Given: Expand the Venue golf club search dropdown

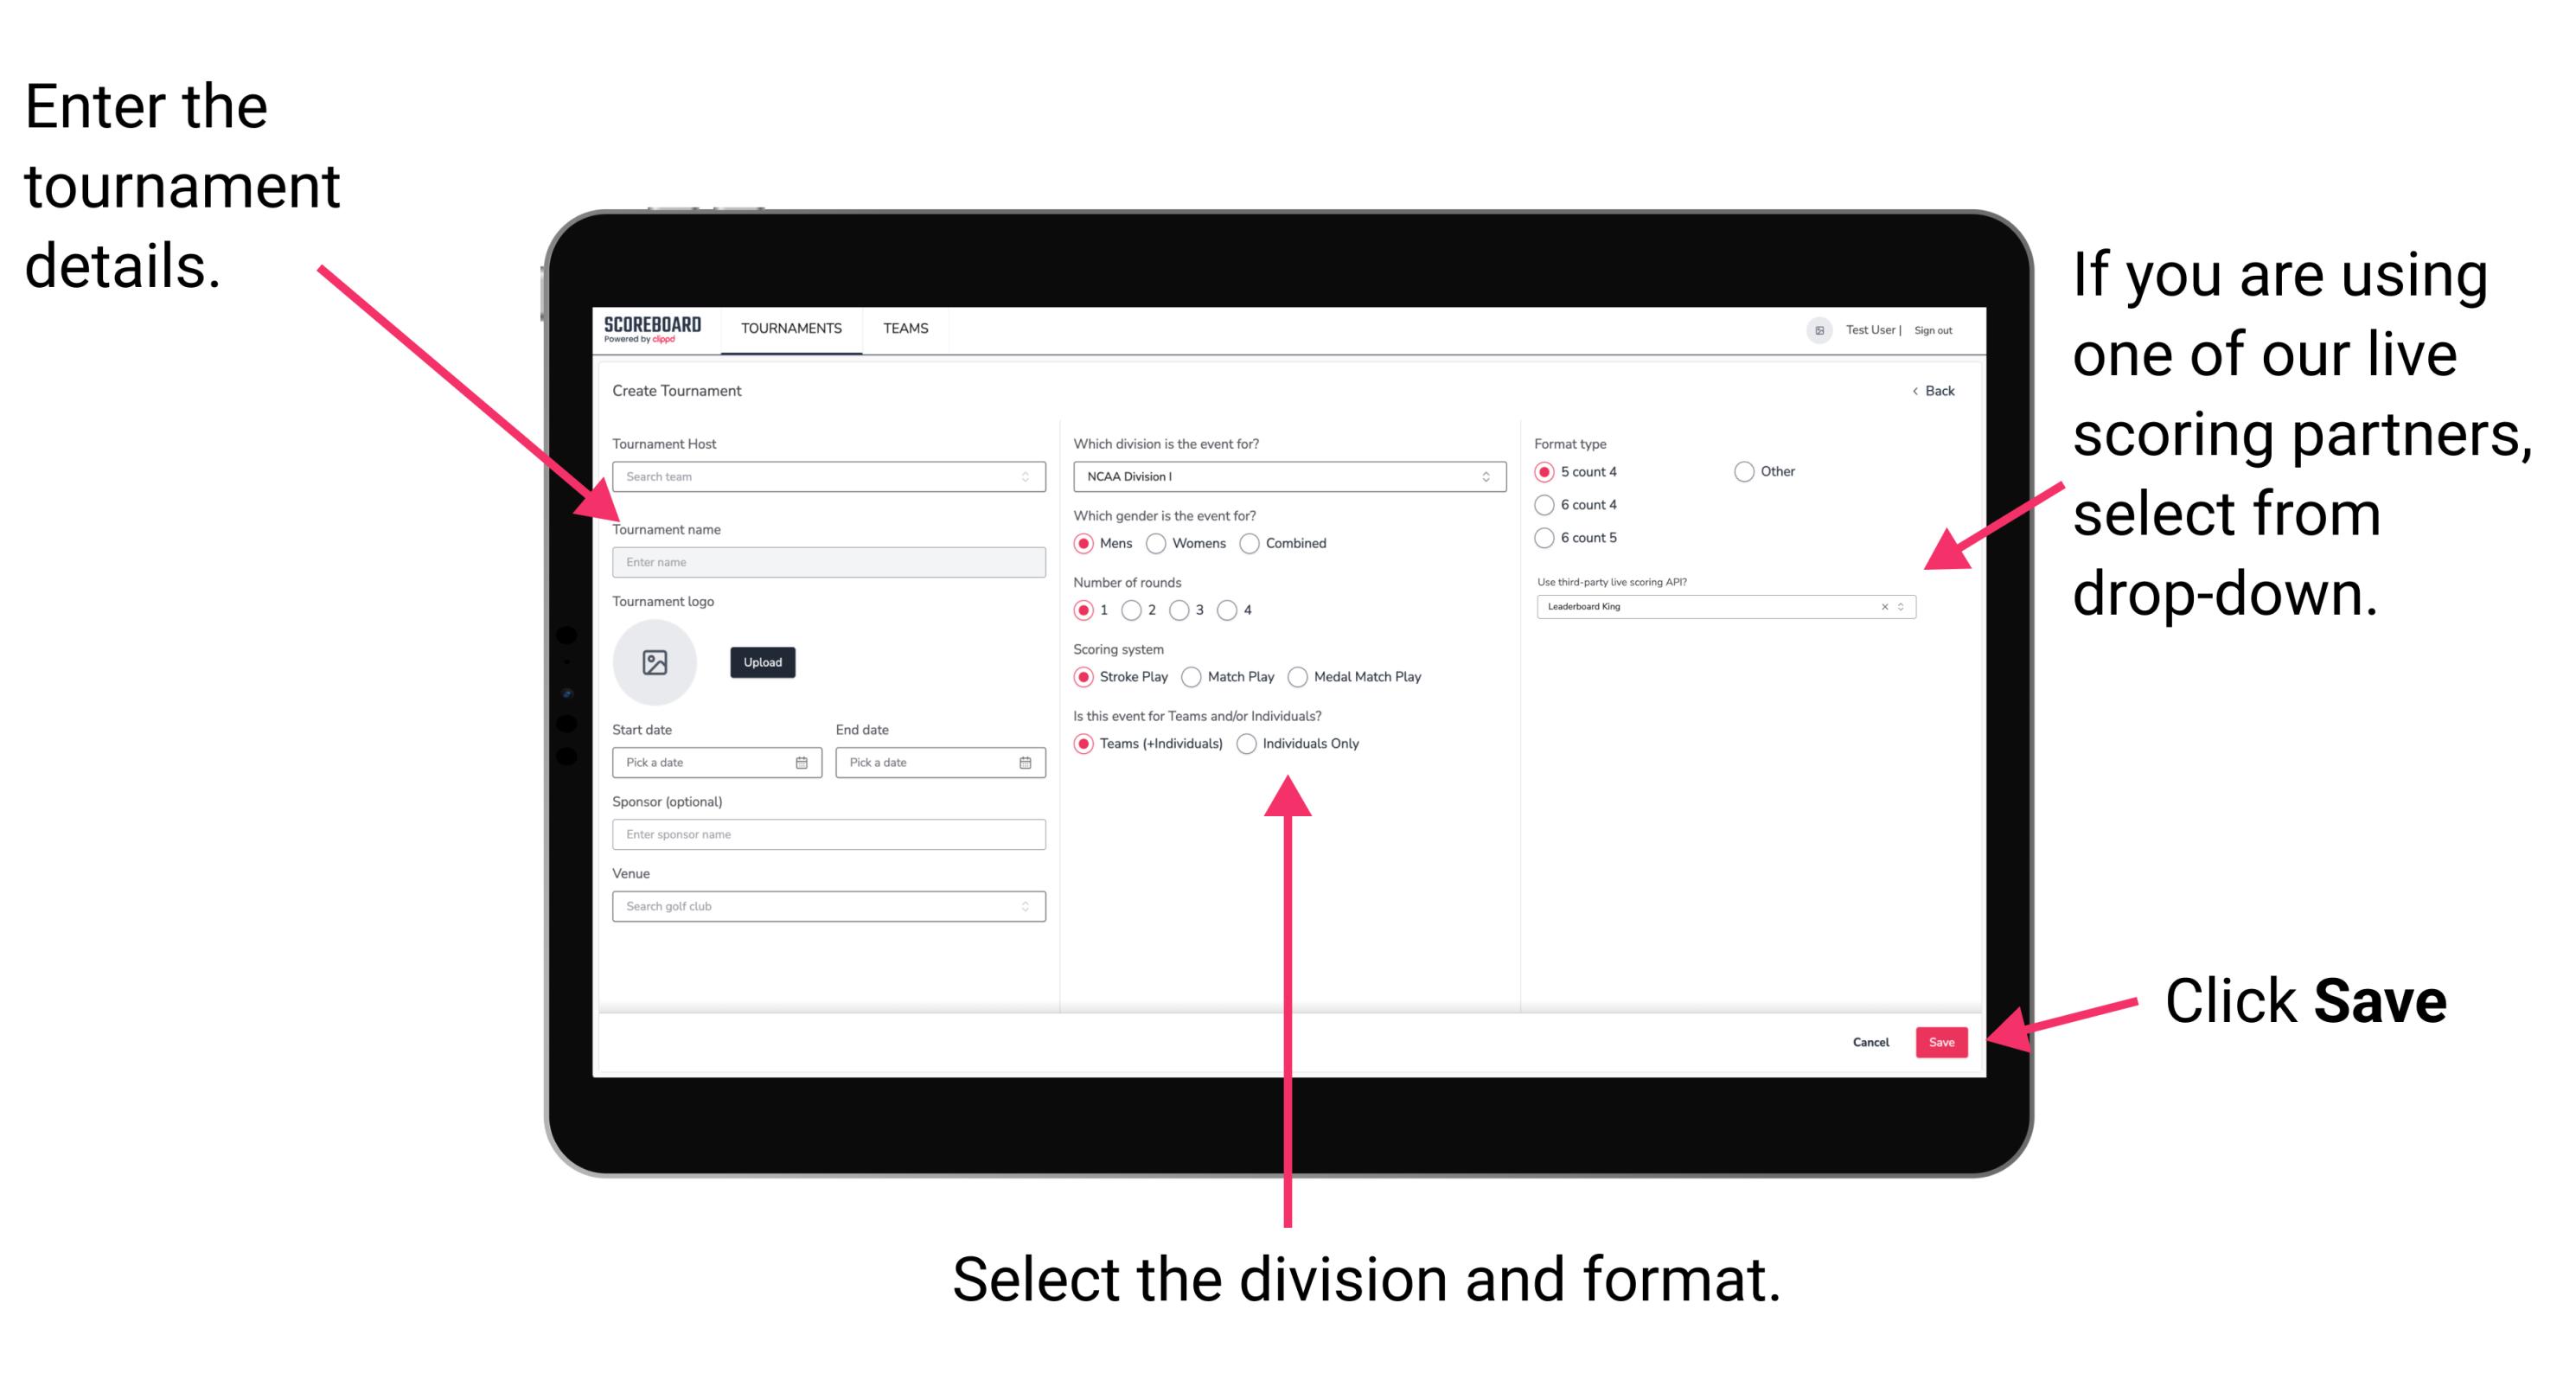Looking at the screenshot, I should click(1024, 906).
